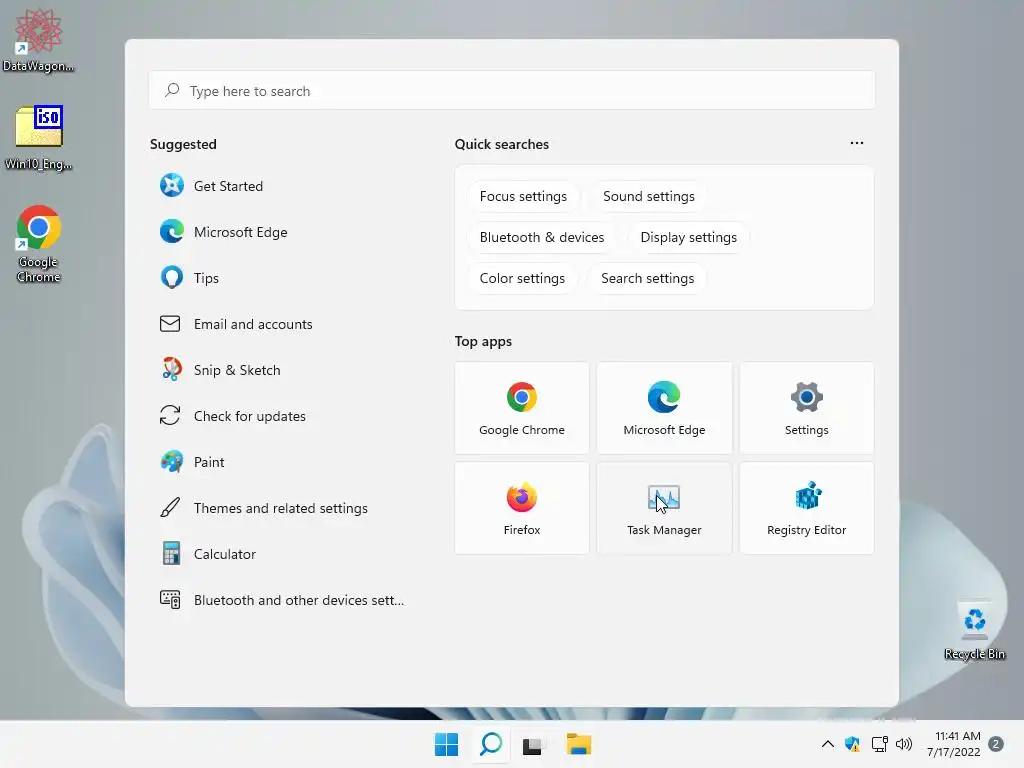Image resolution: width=1024 pixels, height=768 pixels.
Task: Click the network tray icon
Action: (880, 744)
